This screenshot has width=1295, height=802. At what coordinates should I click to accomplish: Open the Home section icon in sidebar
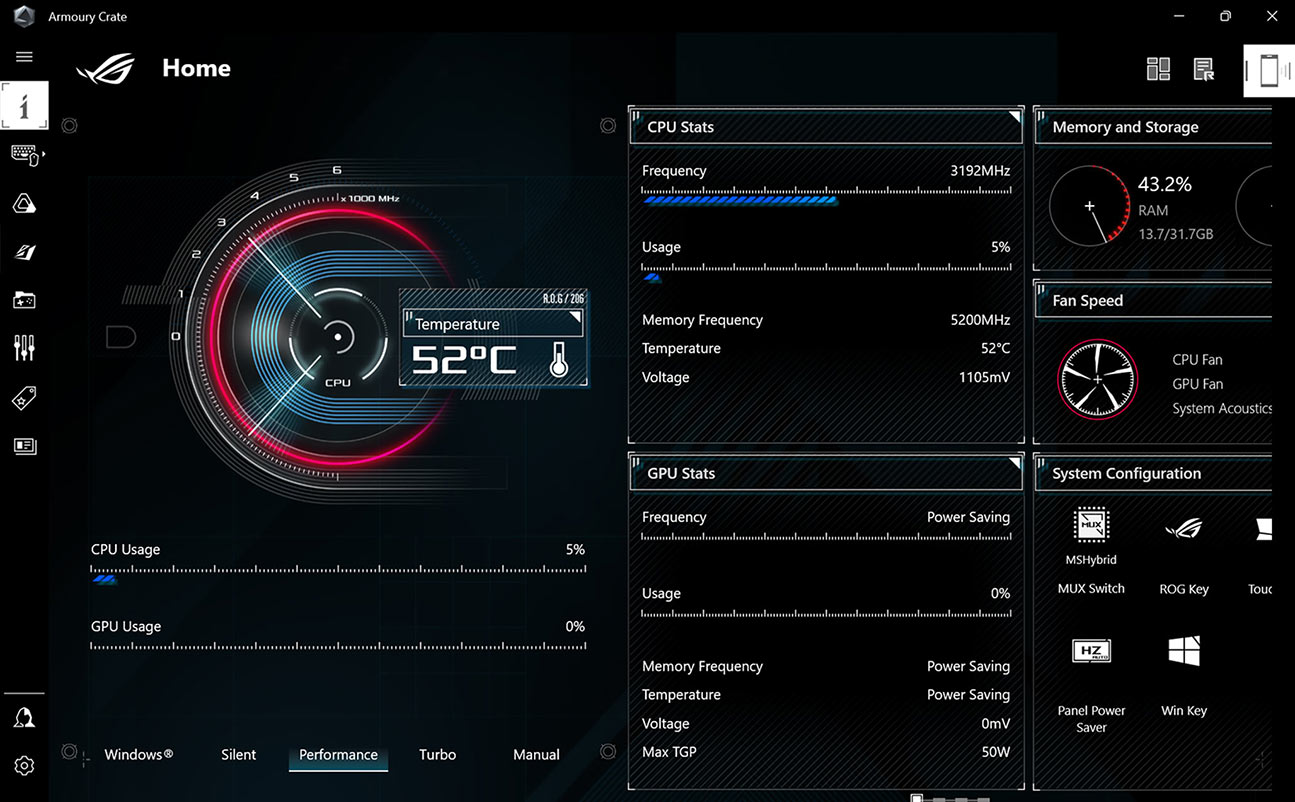pos(24,105)
